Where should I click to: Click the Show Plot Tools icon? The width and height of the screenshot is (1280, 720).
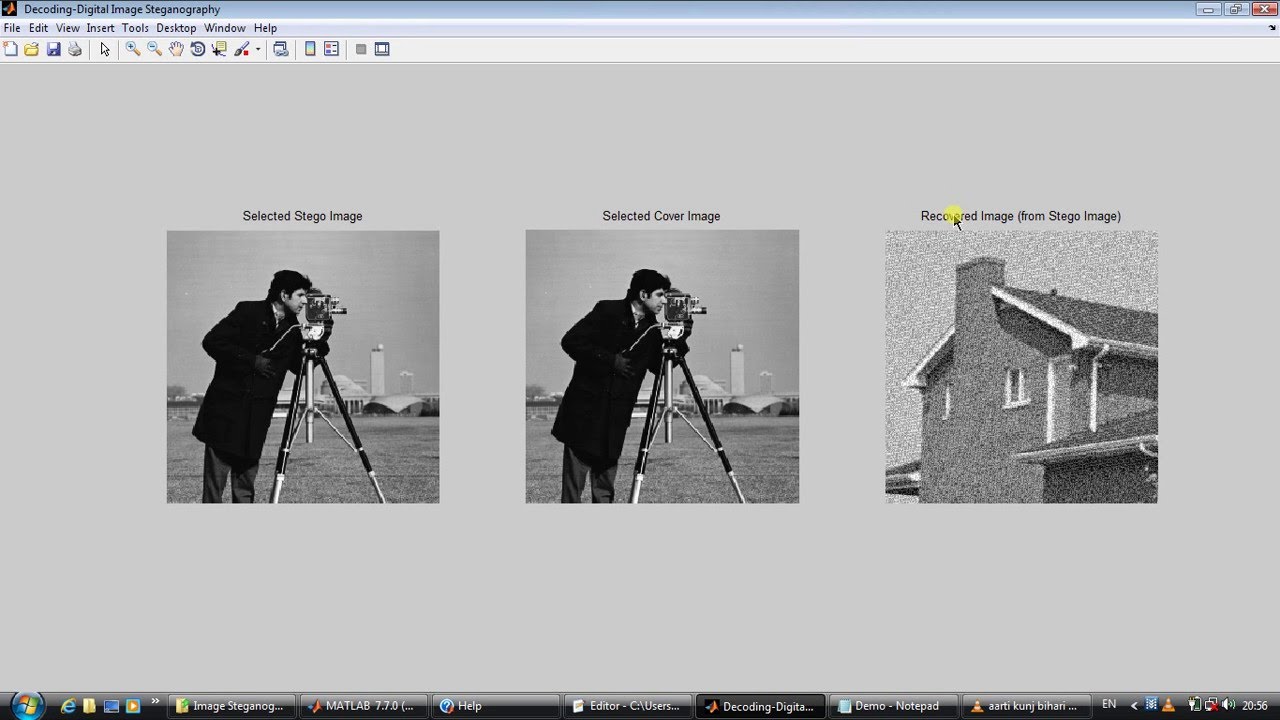(x=382, y=49)
